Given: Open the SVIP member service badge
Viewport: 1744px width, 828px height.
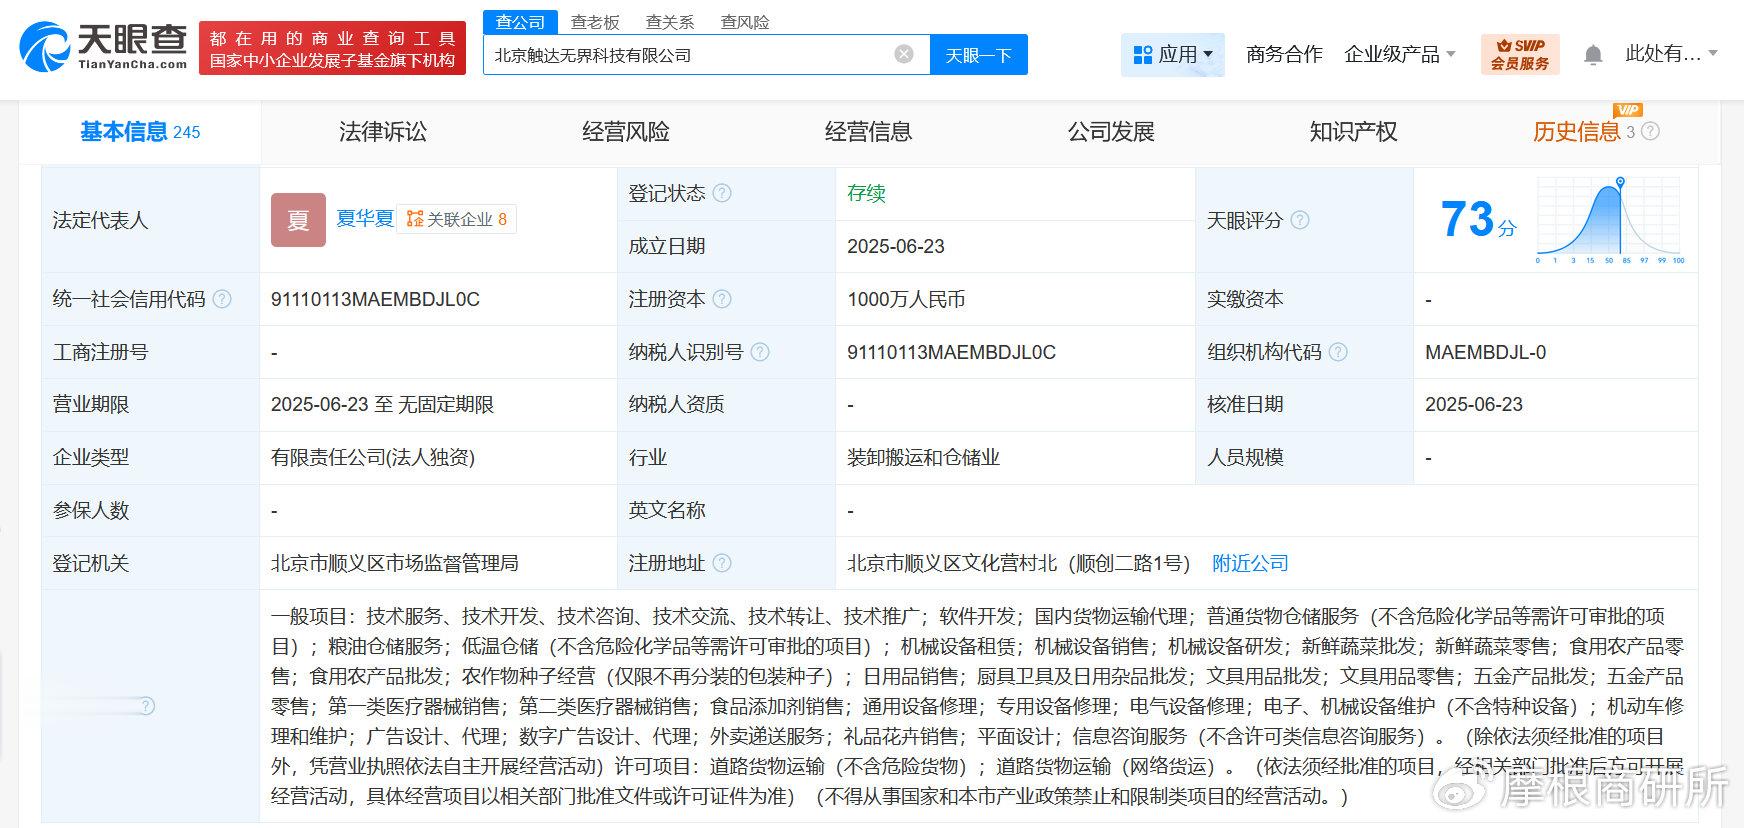Looking at the screenshot, I should 1519,54.
